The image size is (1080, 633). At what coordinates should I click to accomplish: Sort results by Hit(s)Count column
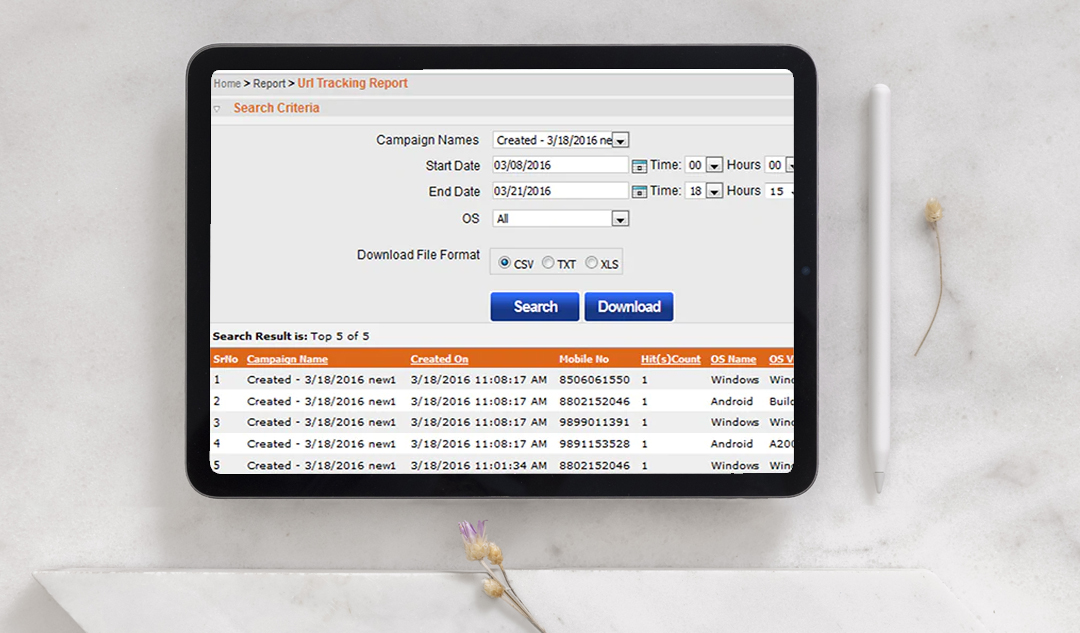tap(670, 358)
